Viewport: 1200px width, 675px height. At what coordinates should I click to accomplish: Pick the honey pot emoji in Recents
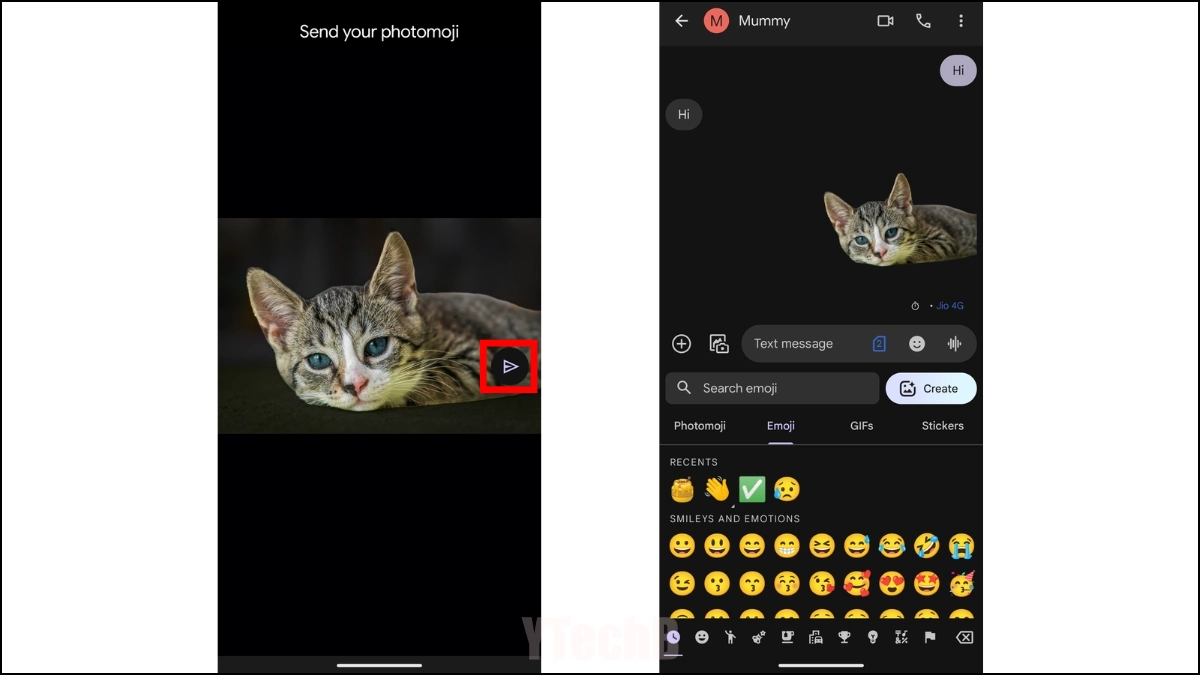point(682,490)
